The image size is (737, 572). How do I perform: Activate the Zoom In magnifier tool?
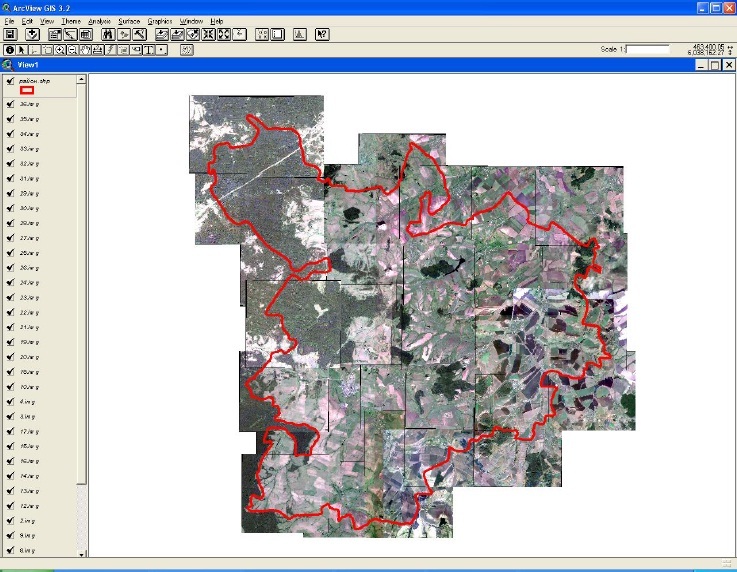pos(60,49)
